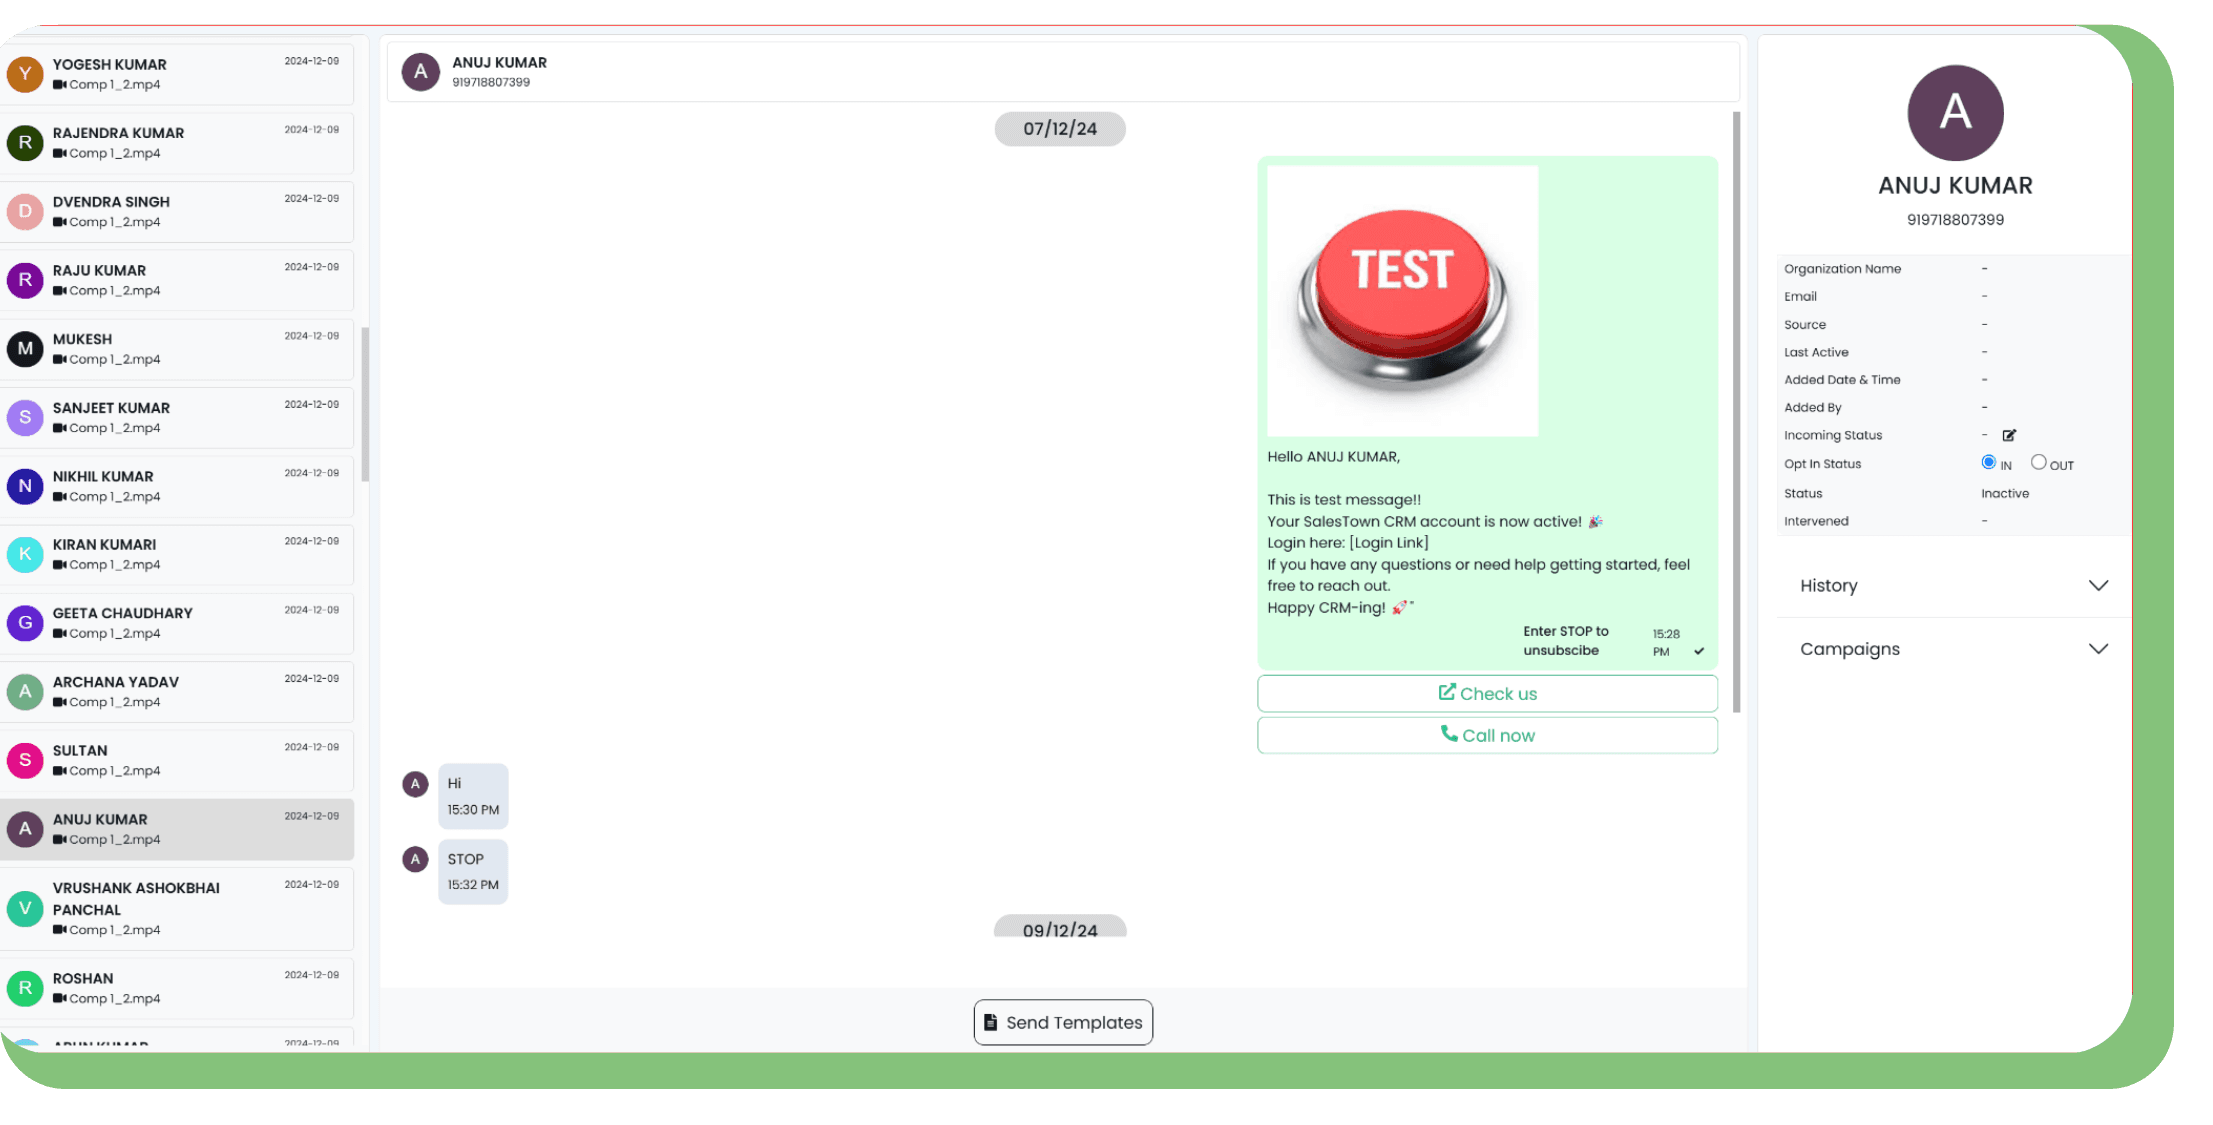Click the document icon on Send Templates
The width and height of the screenshot is (2213, 1125).
pos(990,1022)
